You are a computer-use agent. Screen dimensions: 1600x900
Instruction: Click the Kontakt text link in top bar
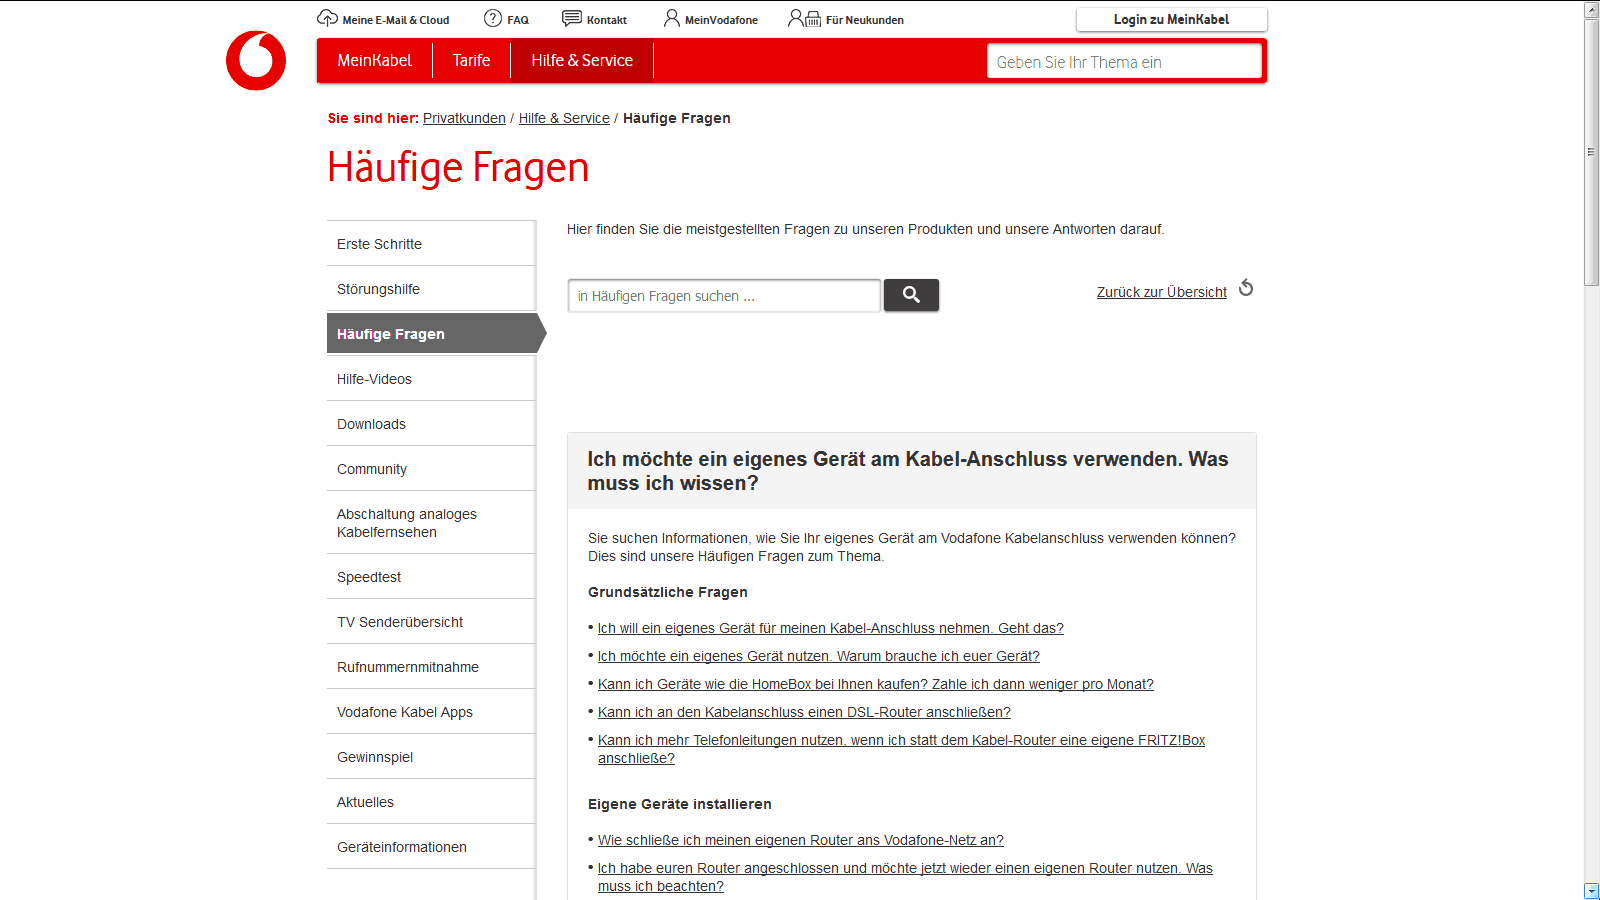click(x=607, y=20)
